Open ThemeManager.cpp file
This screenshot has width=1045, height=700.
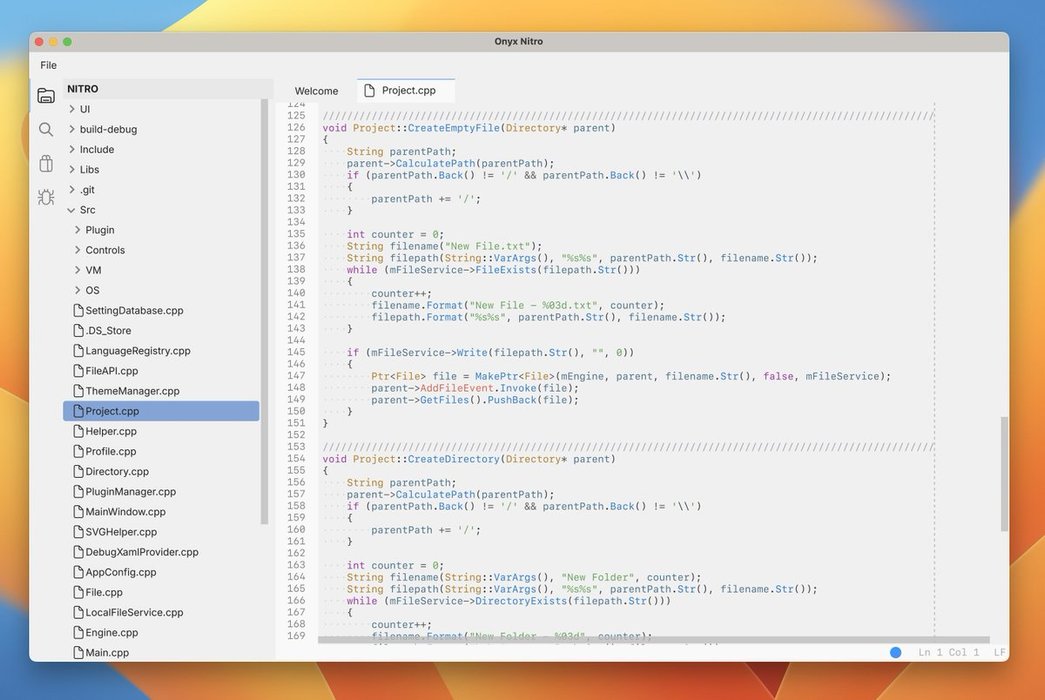click(x=132, y=391)
